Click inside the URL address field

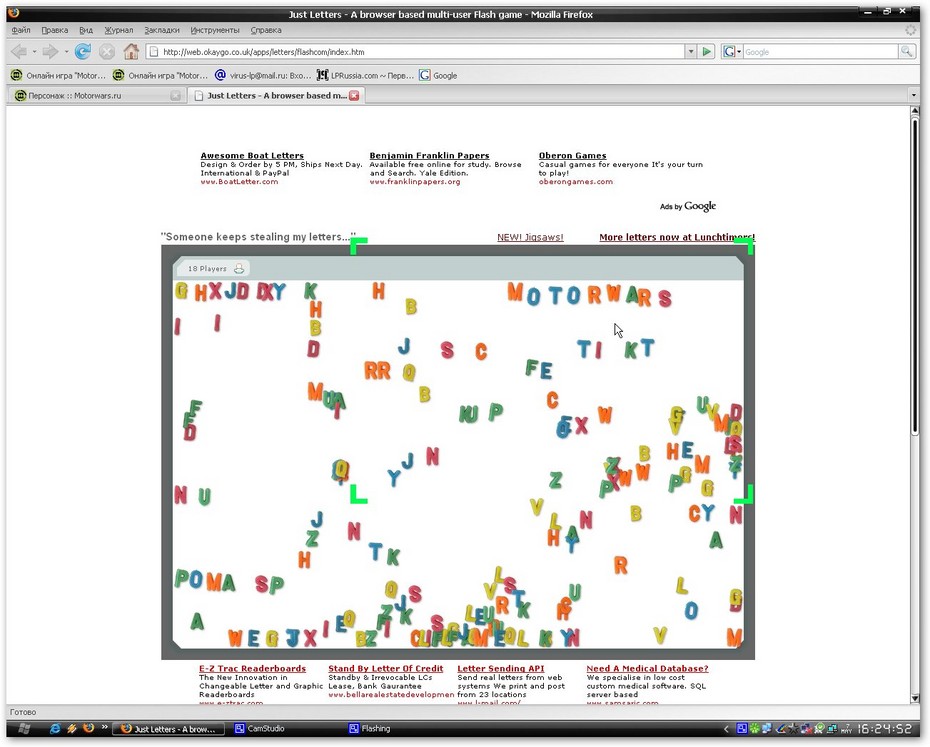pyautogui.click(x=415, y=52)
